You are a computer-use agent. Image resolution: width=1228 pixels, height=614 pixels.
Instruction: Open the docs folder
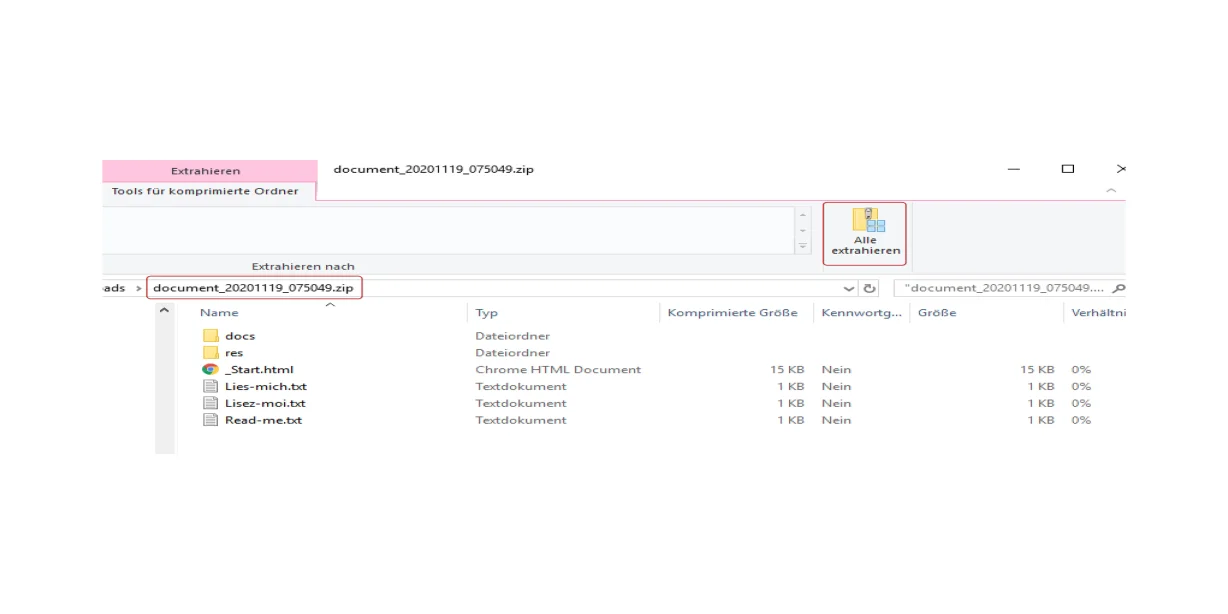[239, 335]
